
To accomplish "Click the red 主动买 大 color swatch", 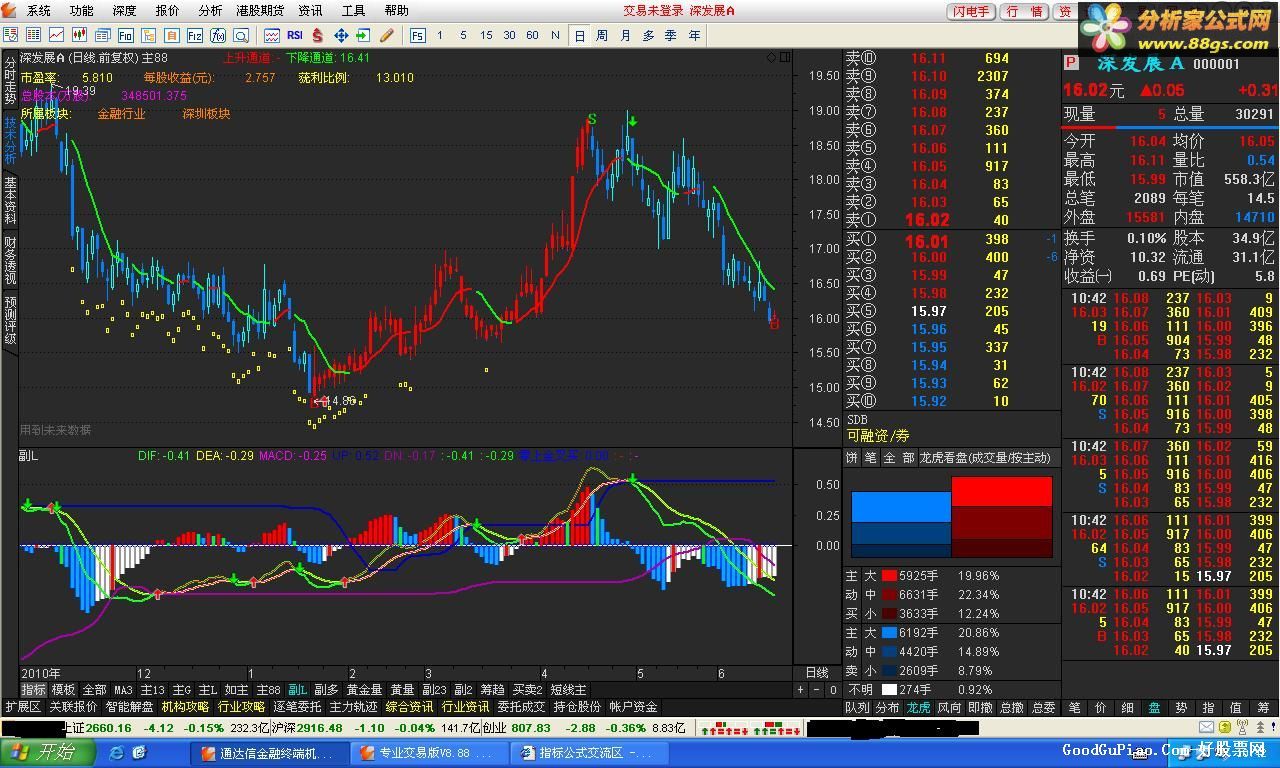I will pyautogui.click(x=889, y=576).
